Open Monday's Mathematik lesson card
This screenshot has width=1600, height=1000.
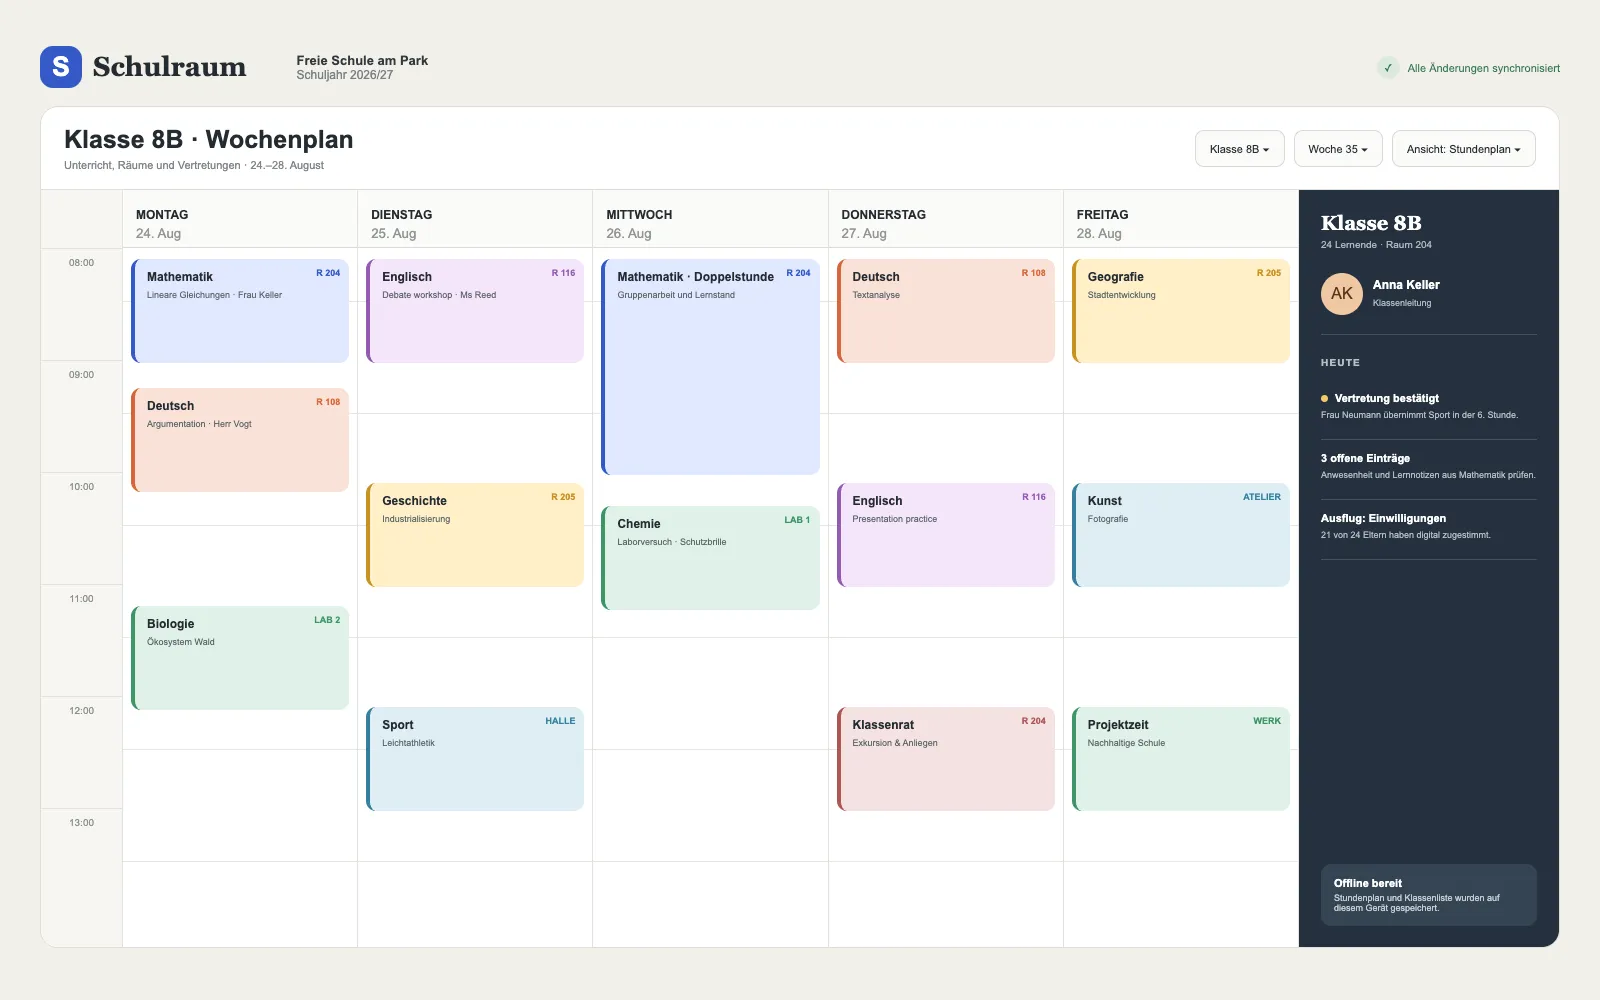pyautogui.click(x=240, y=311)
